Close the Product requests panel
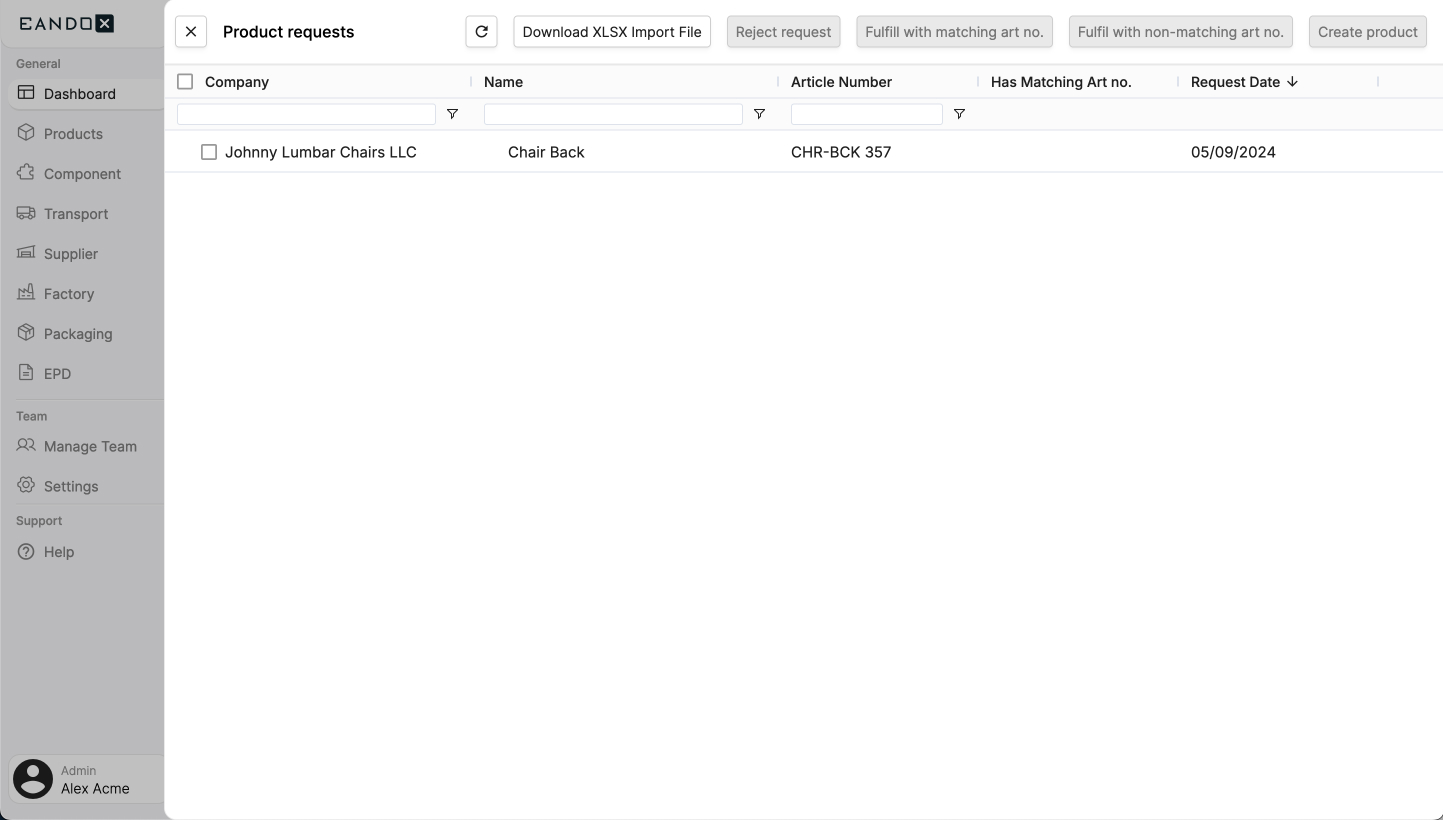 [x=191, y=32]
